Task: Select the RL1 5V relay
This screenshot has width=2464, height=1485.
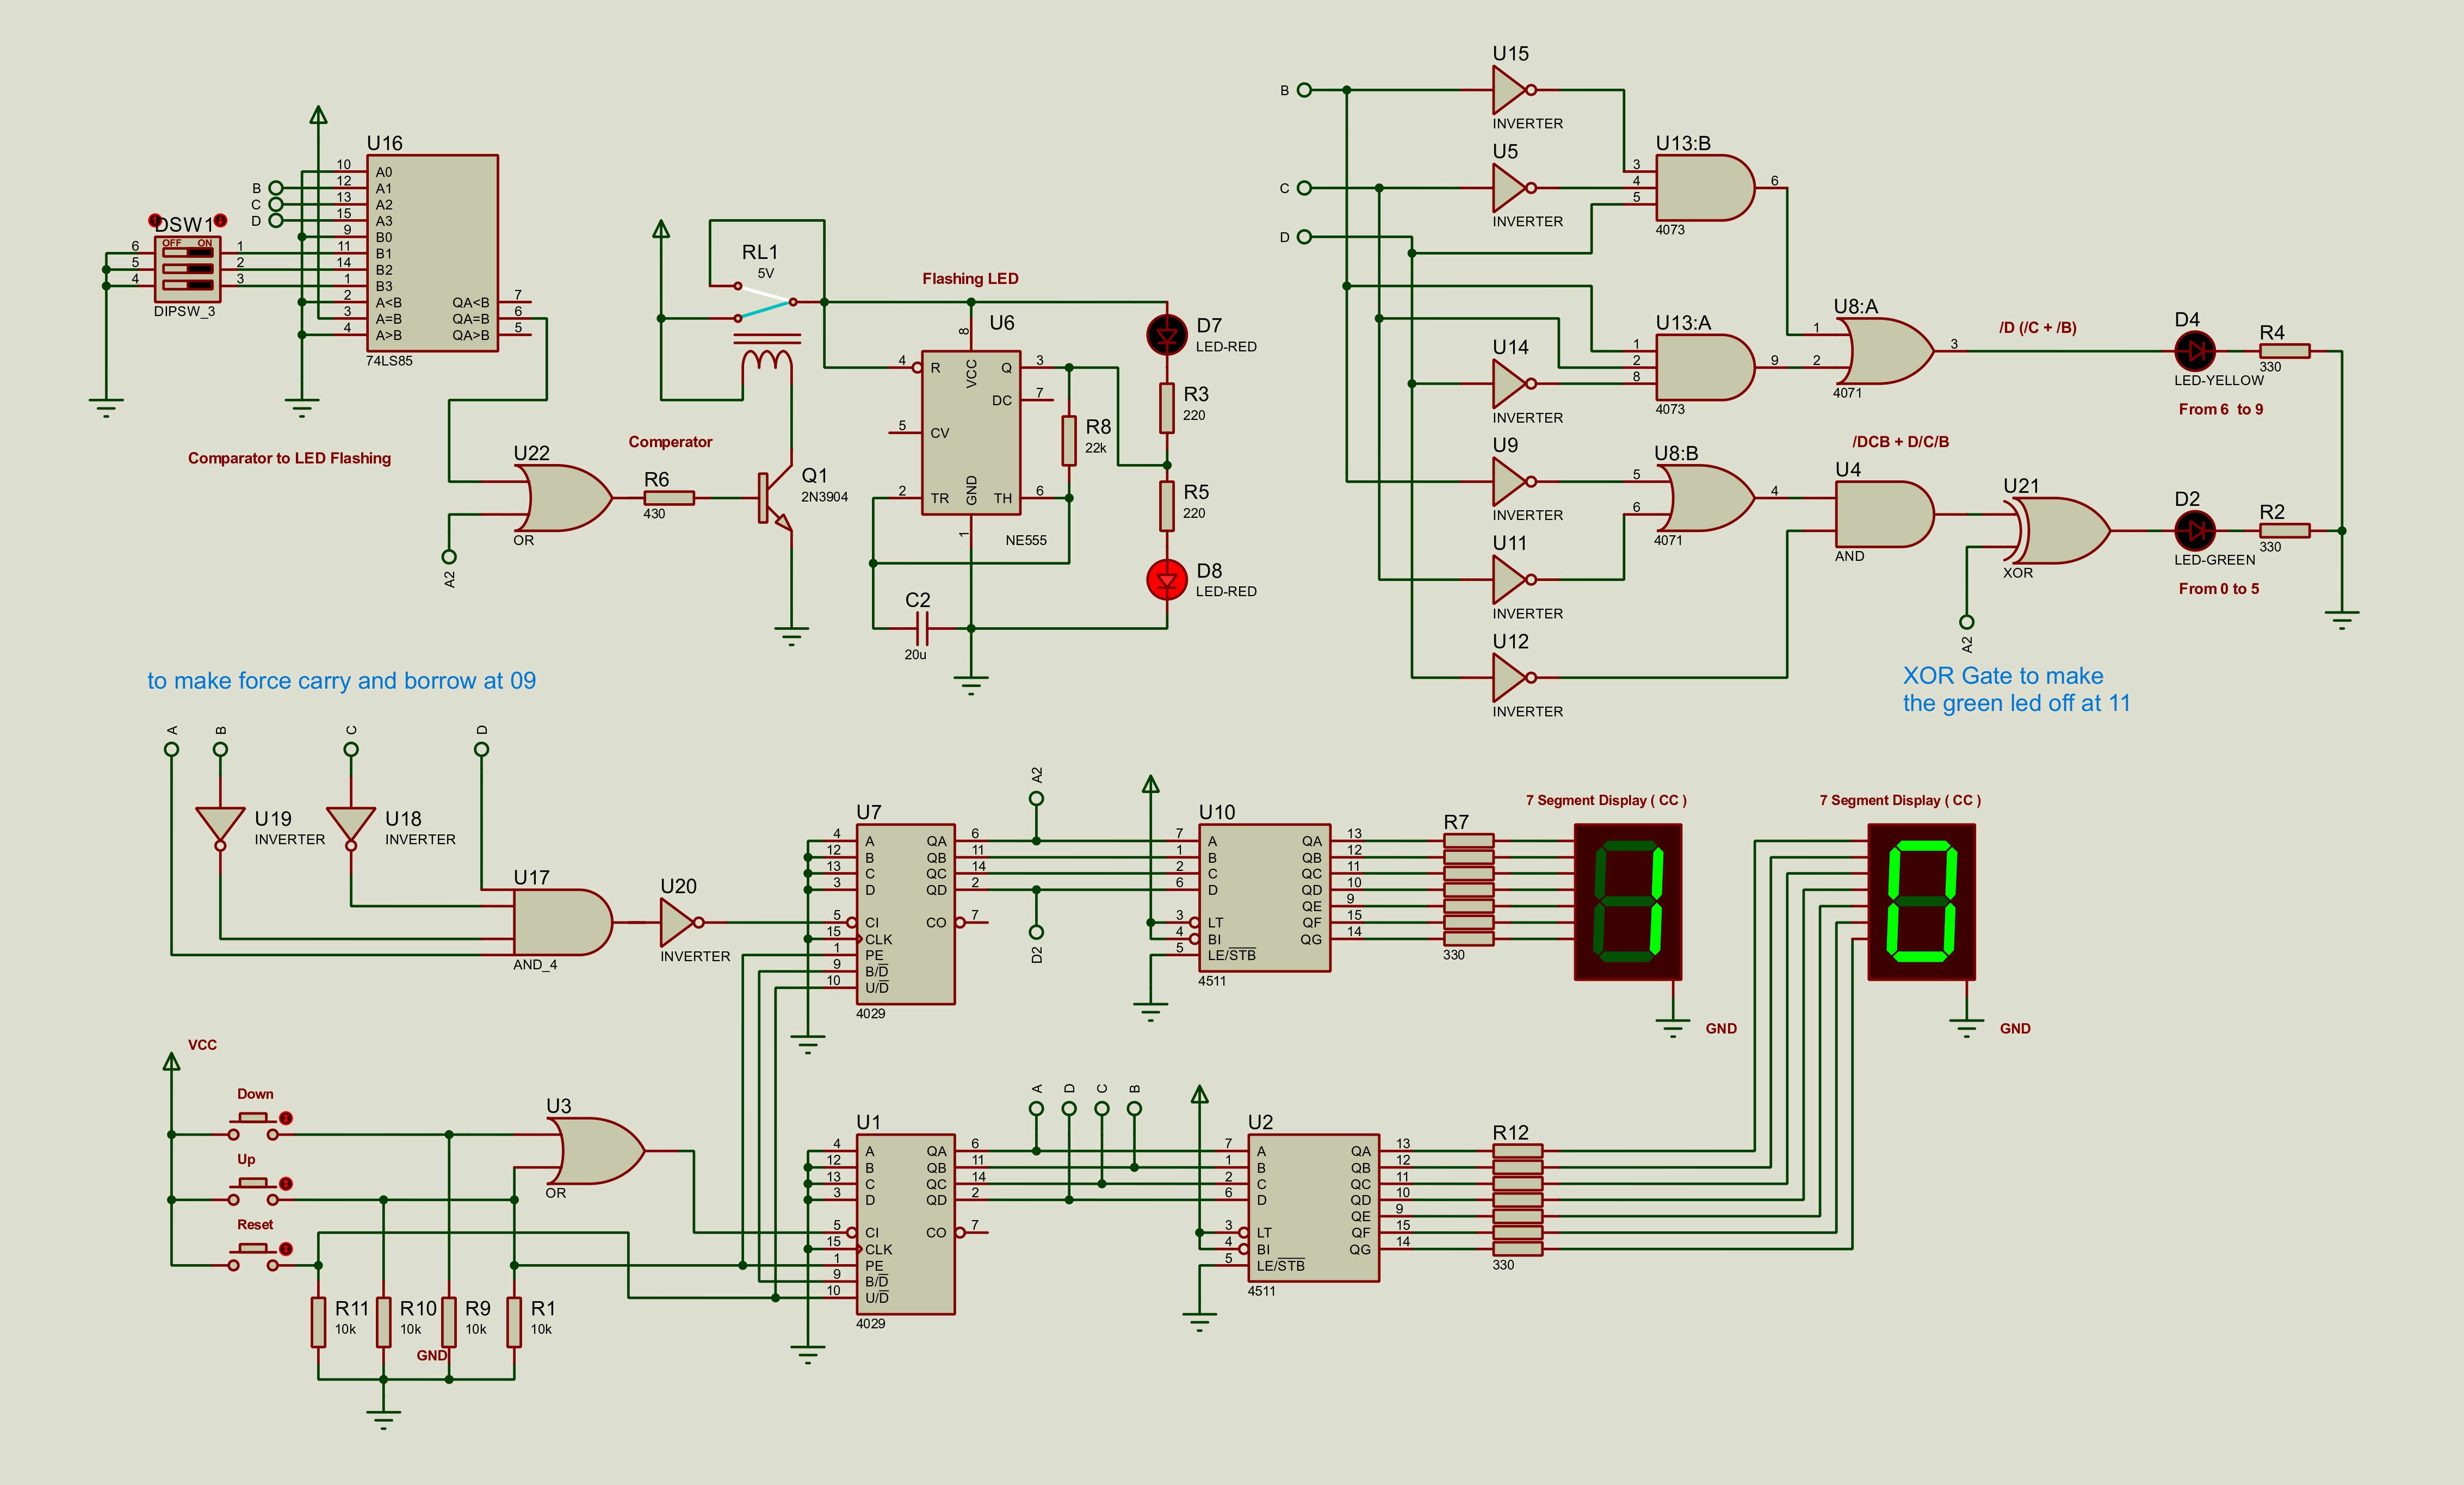Action: pos(767,325)
